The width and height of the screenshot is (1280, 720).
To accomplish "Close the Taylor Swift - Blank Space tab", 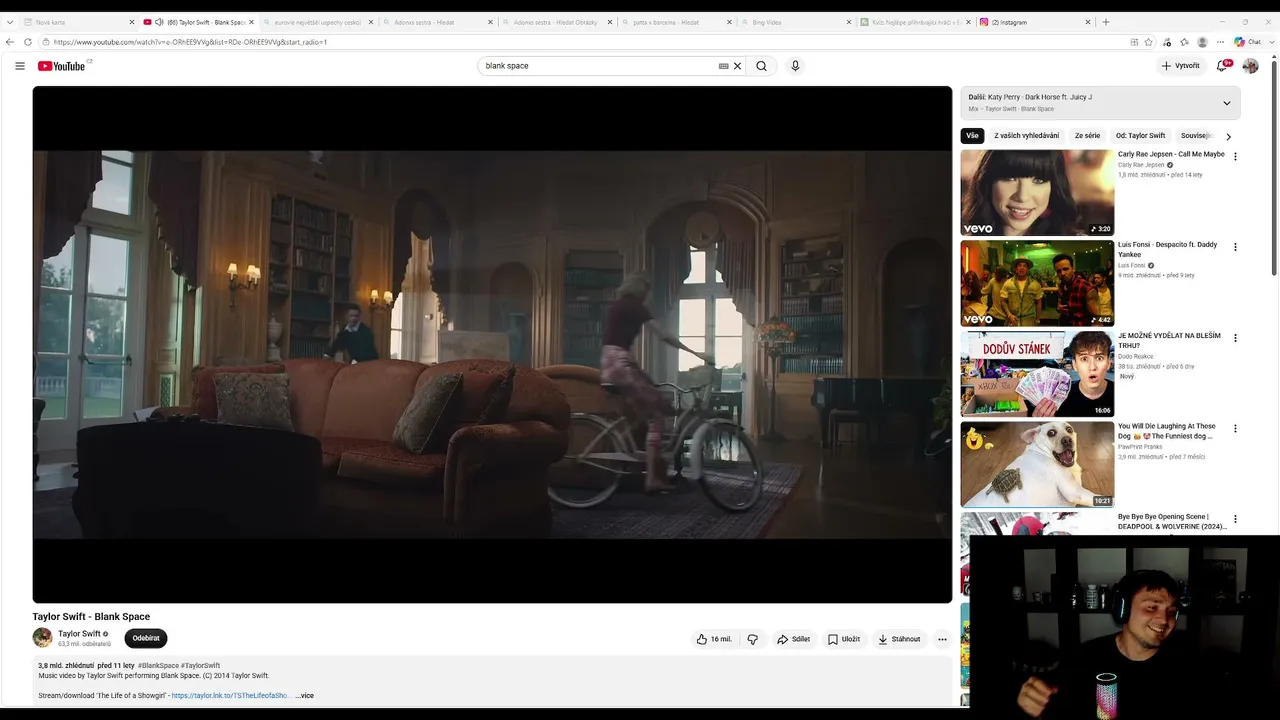I will [251, 22].
